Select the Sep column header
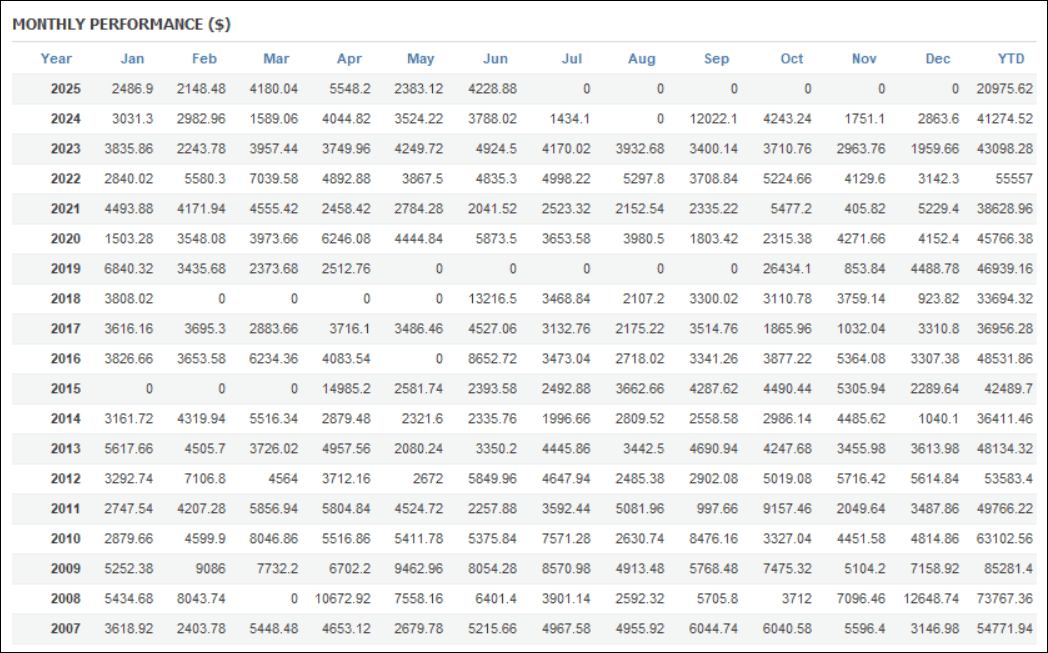 tap(716, 59)
